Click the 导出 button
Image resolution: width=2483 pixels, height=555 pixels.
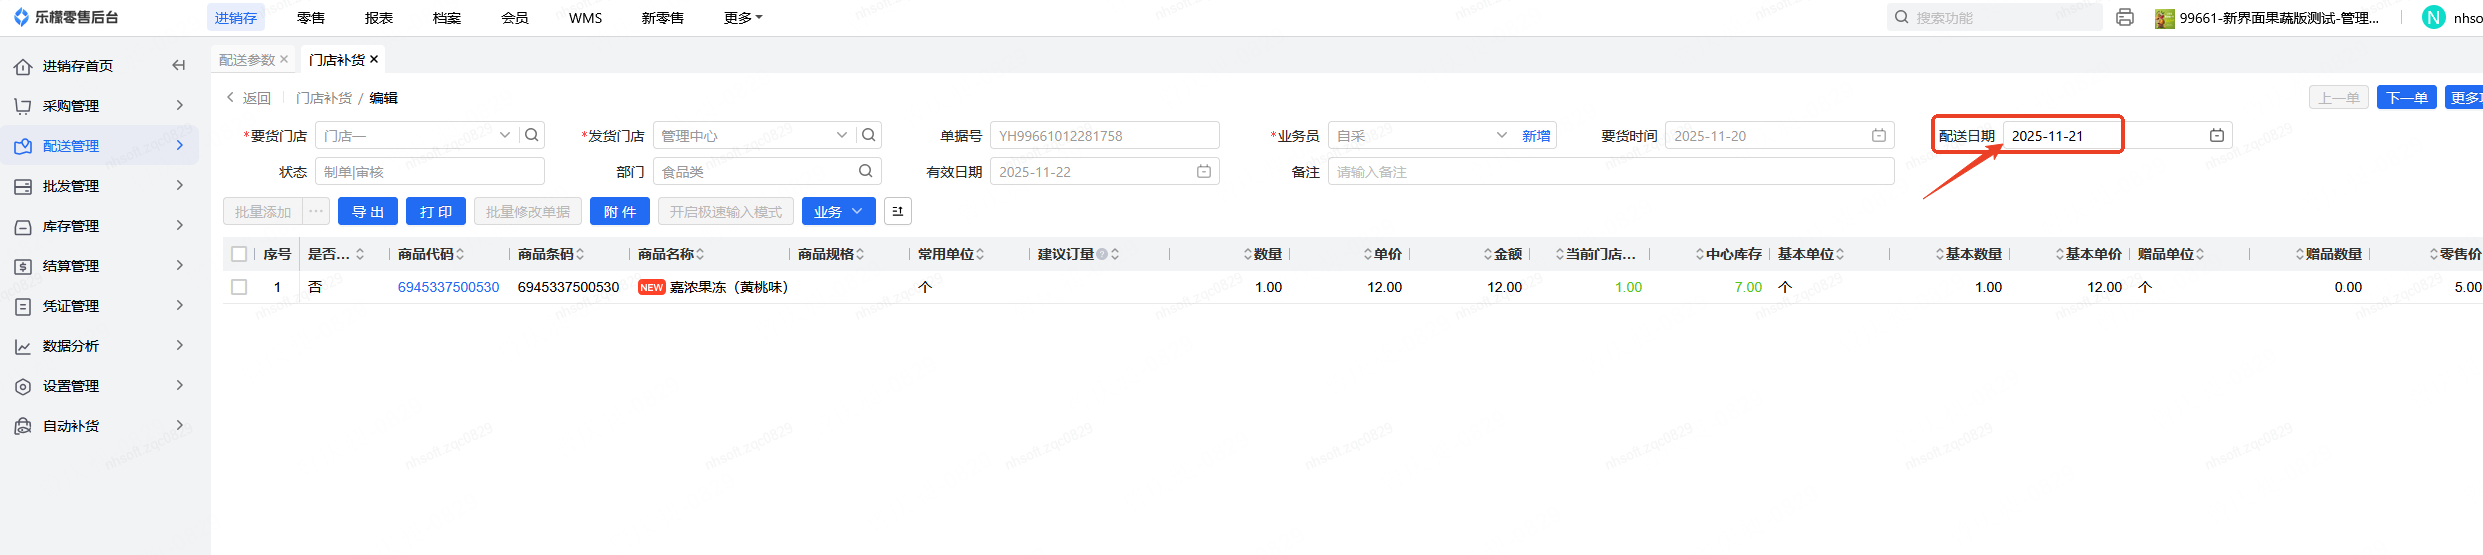tap(368, 212)
